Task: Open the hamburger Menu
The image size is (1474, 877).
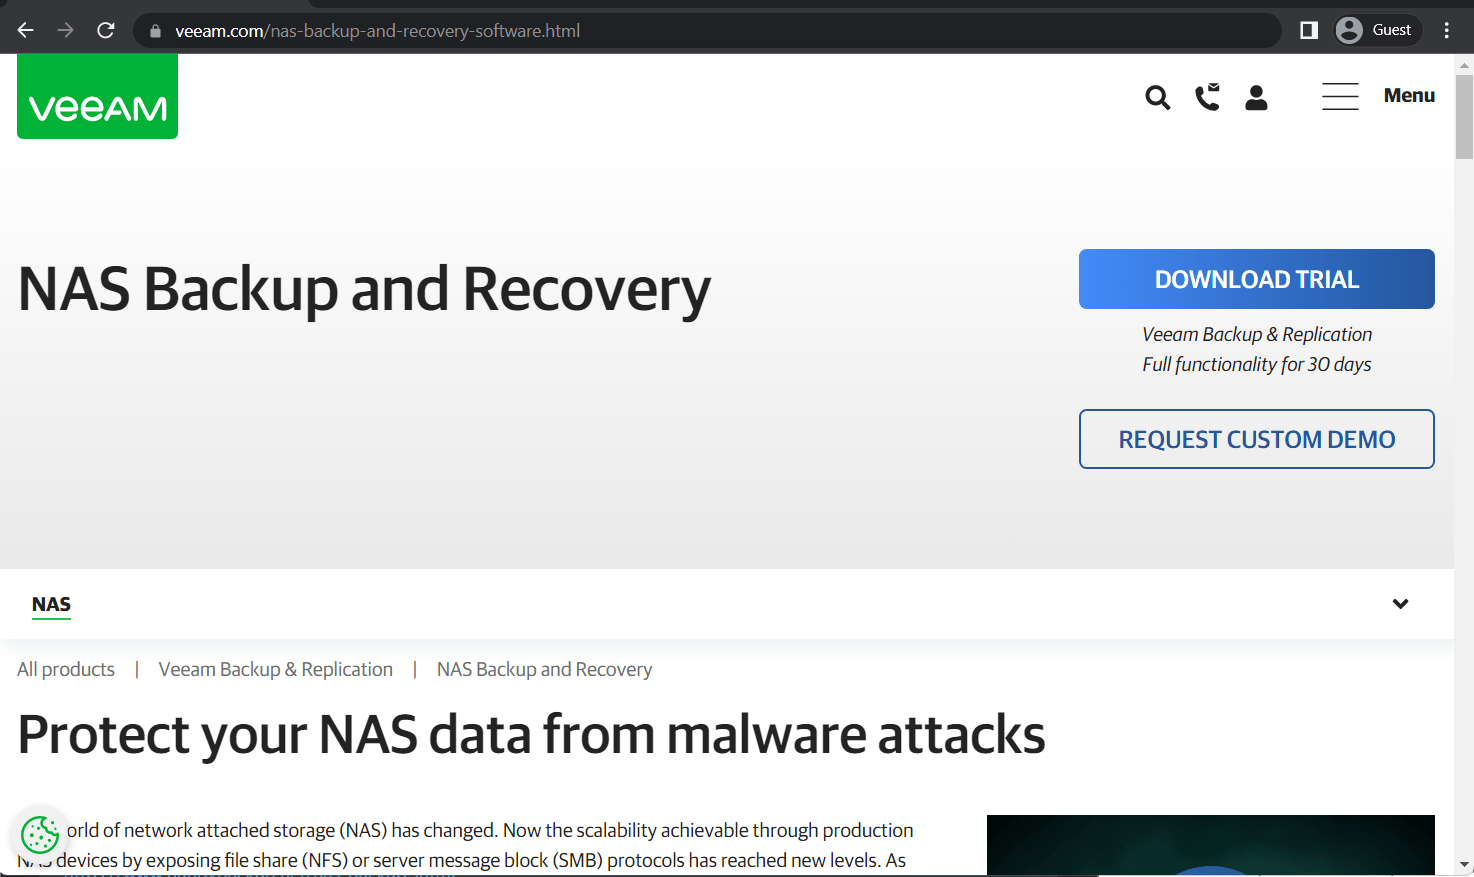Action: pos(1377,95)
